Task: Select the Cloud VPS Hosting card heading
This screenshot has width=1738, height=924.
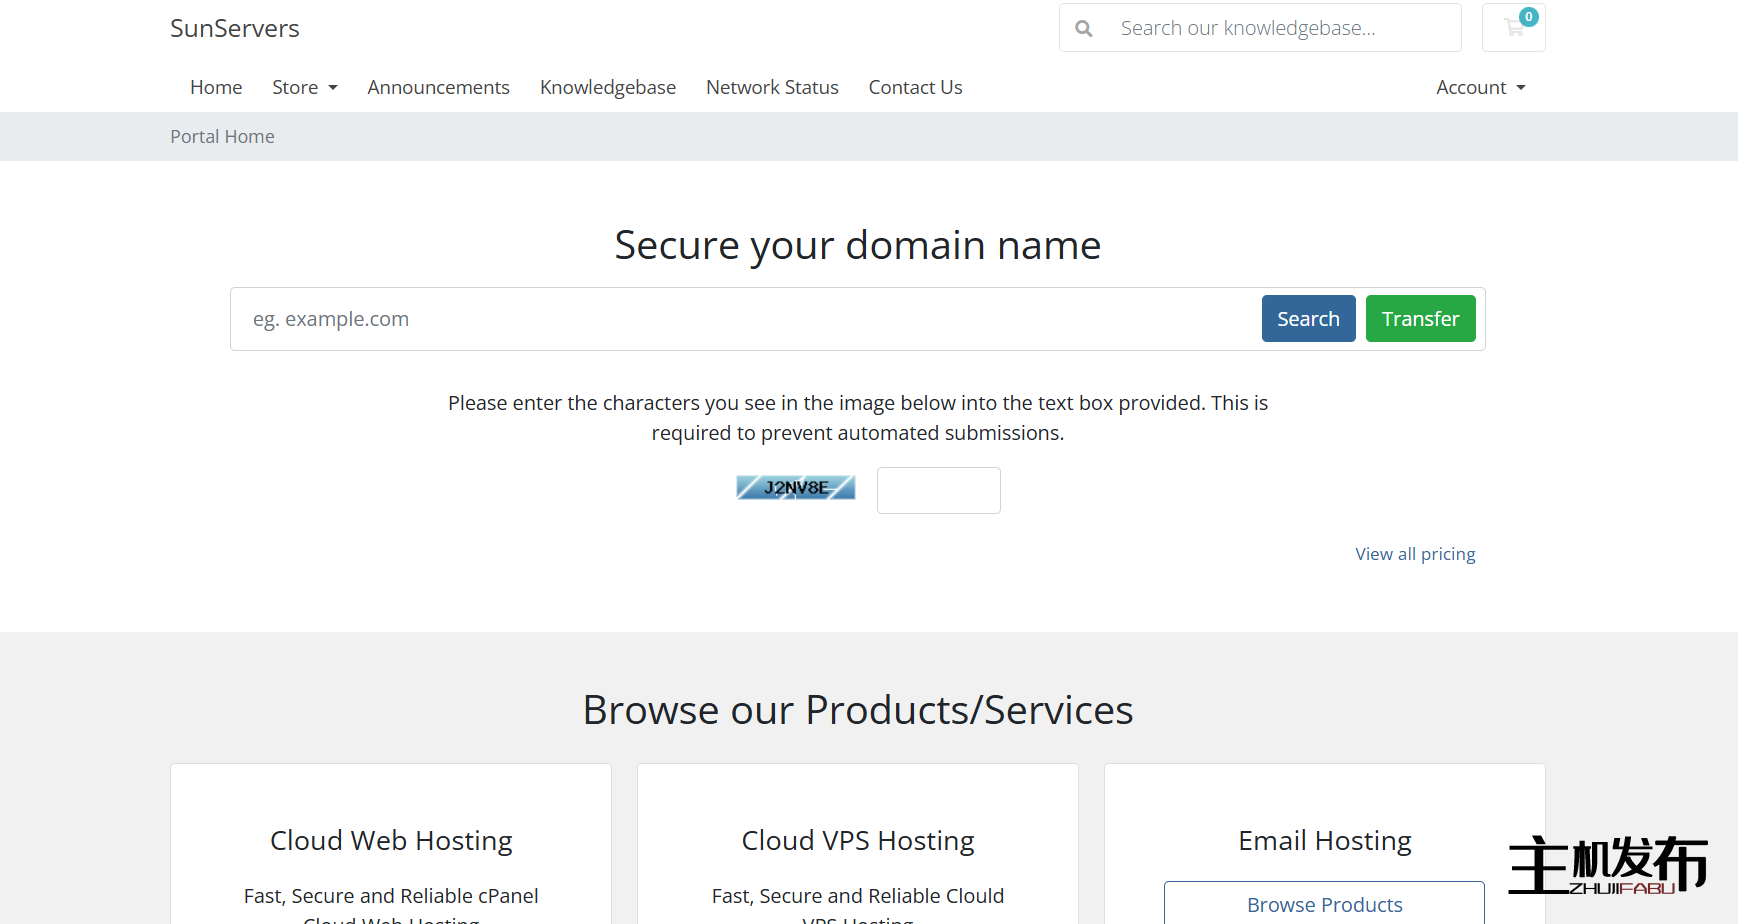Action: point(858,841)
